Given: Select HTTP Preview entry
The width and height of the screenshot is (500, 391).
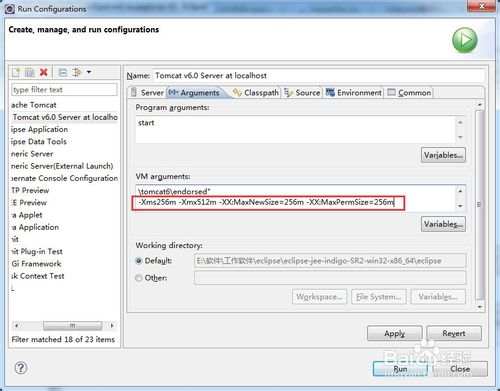Looking at the screenshot, I should pyautogui.click(x=30, y=190).
